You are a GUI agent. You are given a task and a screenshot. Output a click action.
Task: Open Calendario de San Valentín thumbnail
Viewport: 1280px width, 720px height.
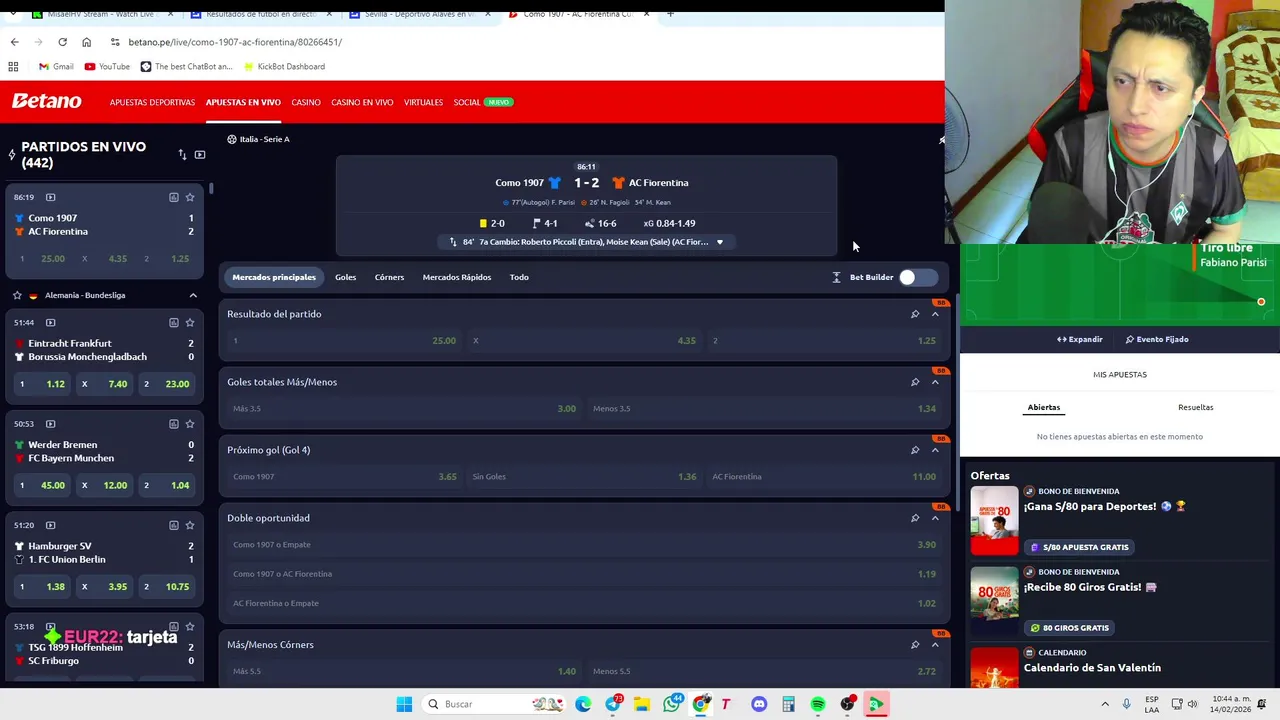tap(994, 667)
